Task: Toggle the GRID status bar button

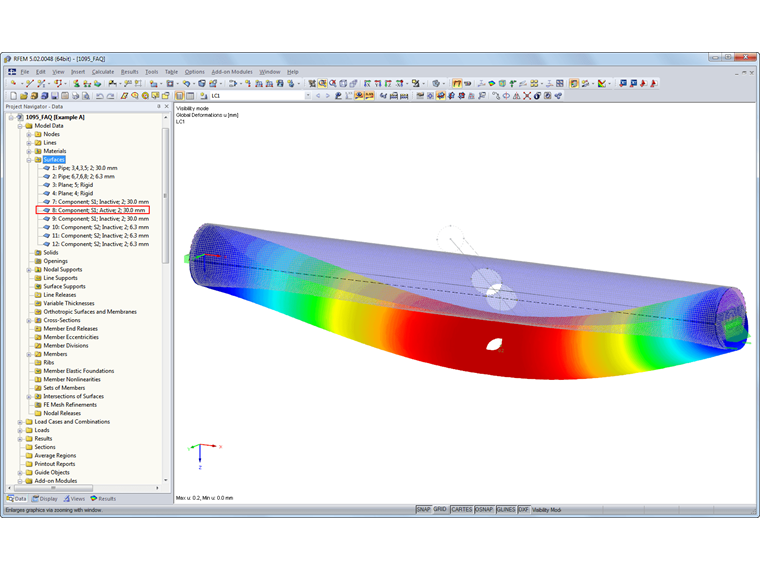Action: click(x=440, y=510)
